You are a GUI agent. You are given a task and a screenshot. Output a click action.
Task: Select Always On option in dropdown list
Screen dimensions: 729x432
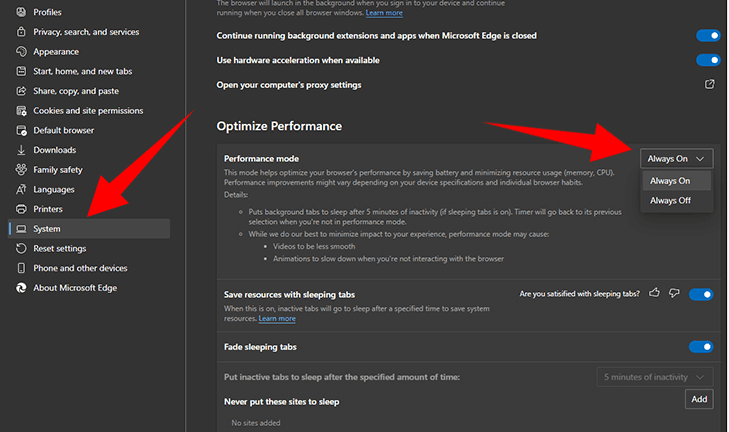click(676, 180)
